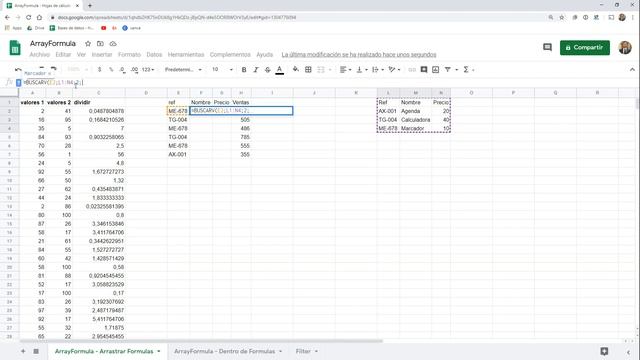
Task: Open Drive bookmark
Action: click(x=36, y=28)
